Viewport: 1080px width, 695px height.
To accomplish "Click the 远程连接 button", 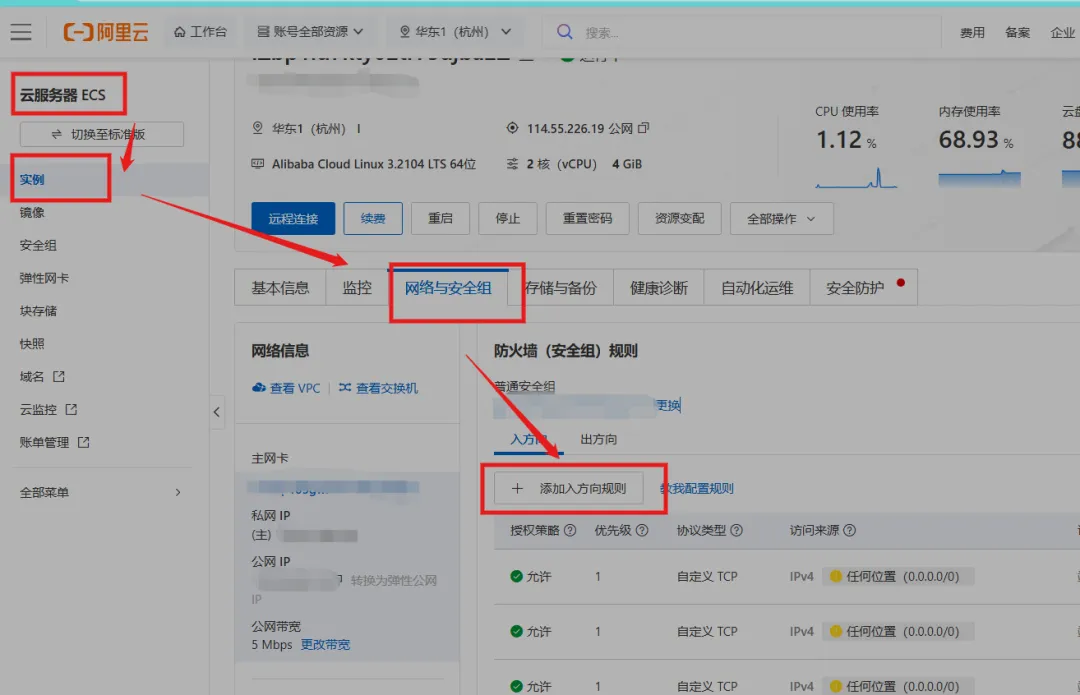I will 295,218.
